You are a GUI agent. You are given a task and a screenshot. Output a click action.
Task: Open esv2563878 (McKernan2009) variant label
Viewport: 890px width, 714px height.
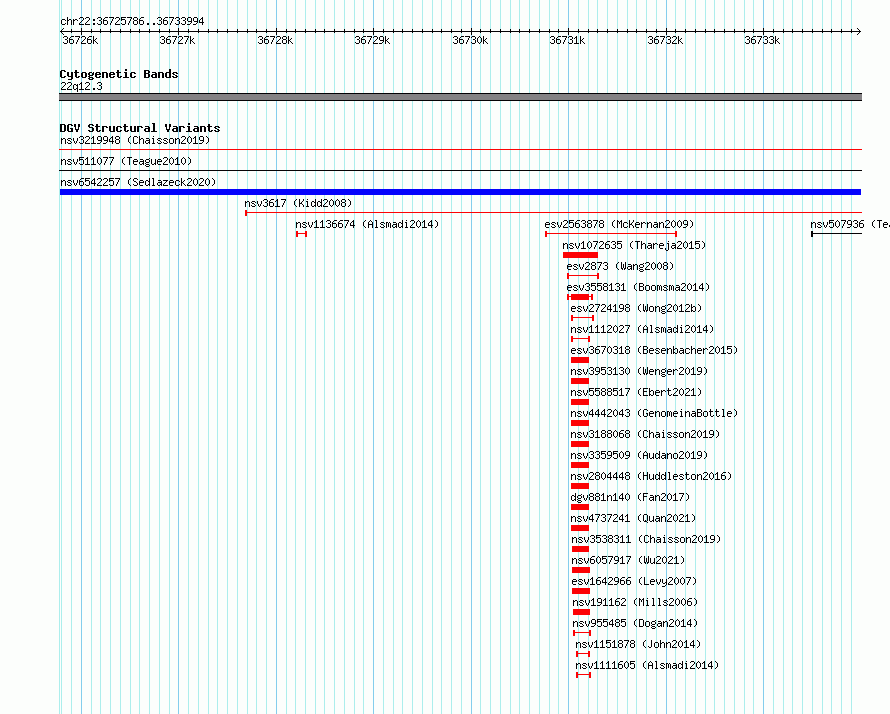(x=619, y=224)
